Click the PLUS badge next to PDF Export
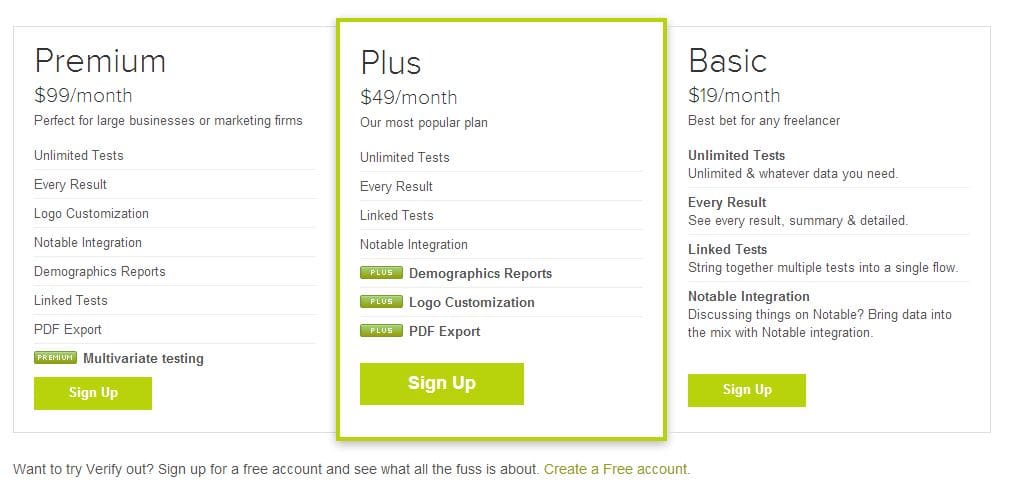Screen dimensions: 1012x493 tap(381, 330)
